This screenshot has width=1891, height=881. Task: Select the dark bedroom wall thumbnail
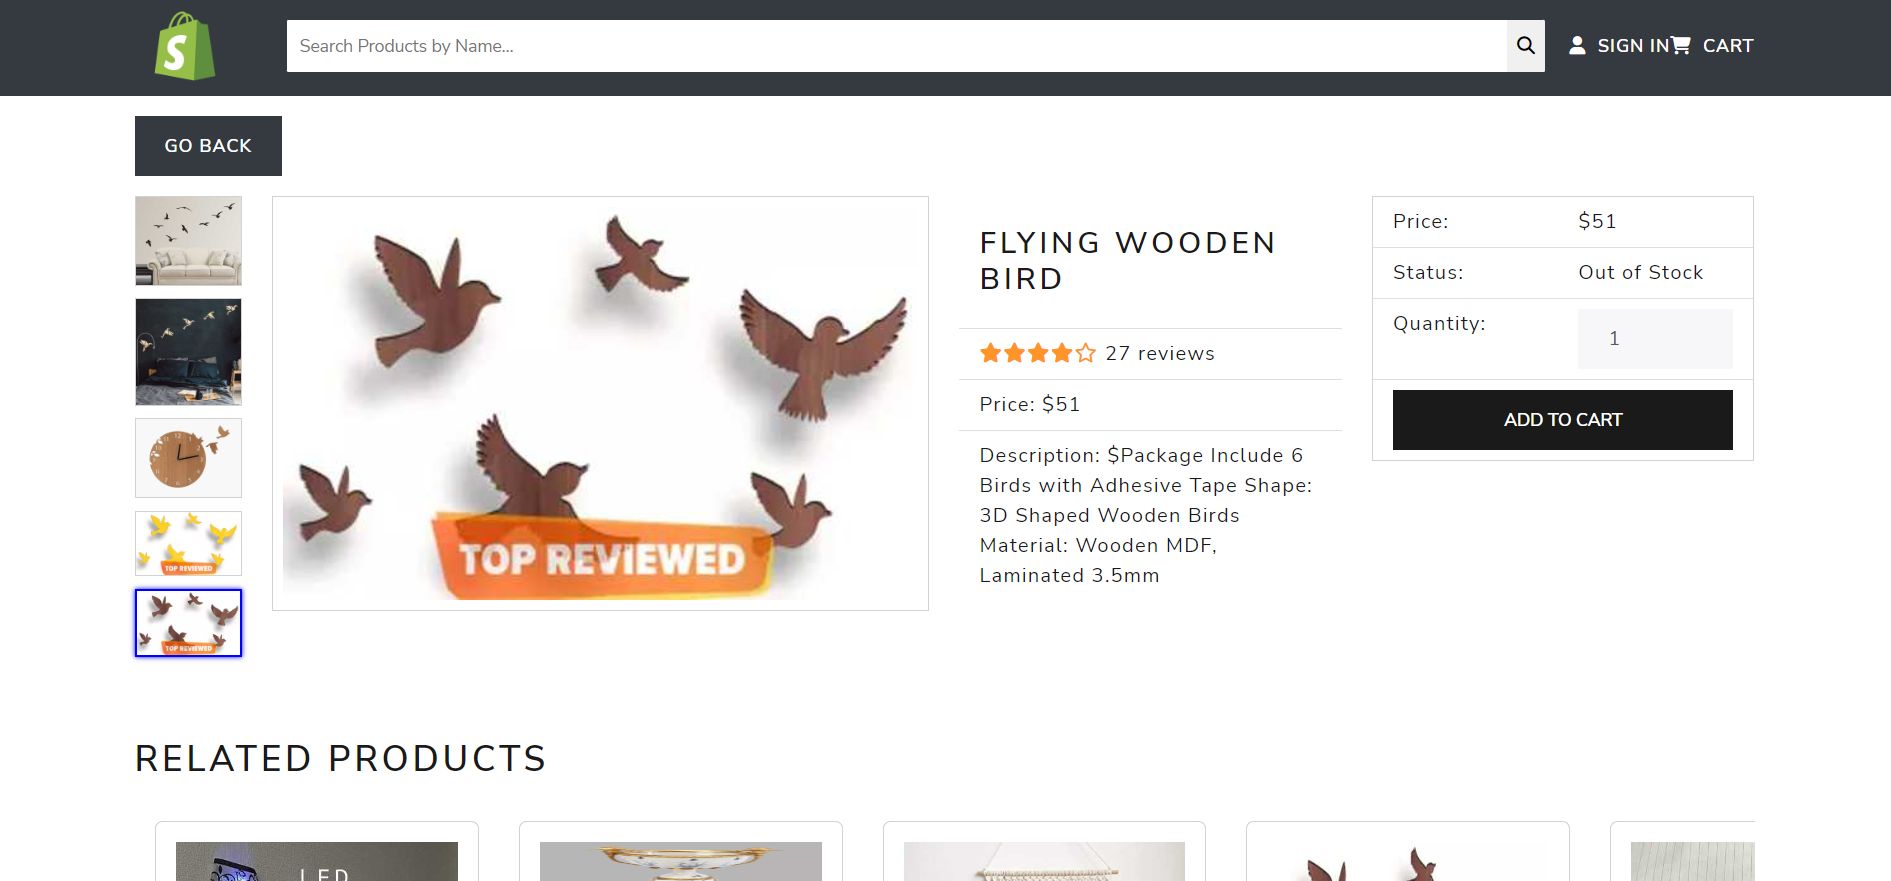coord(189,352)
